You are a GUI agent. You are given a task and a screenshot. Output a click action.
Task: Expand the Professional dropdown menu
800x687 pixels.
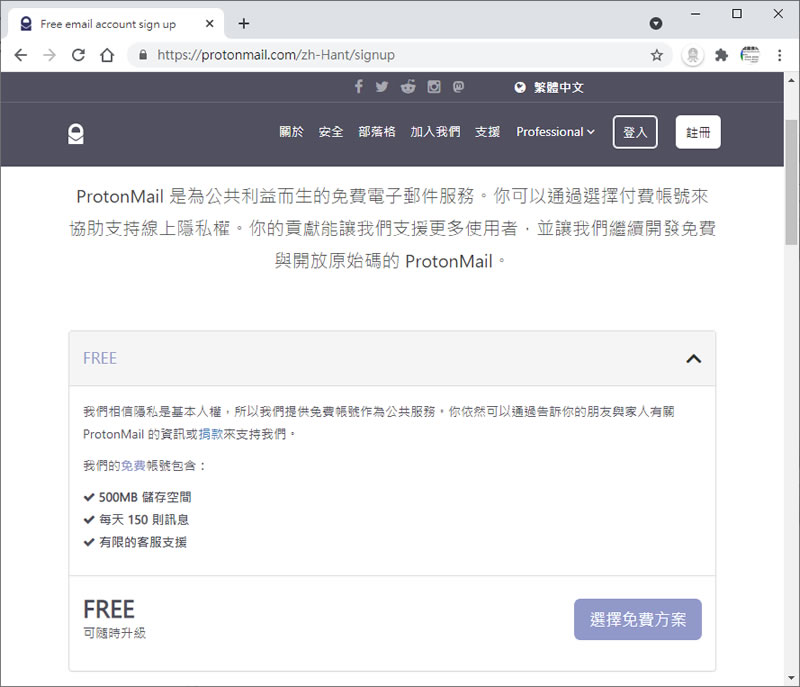pyautogui.click(x=555, y=132)
